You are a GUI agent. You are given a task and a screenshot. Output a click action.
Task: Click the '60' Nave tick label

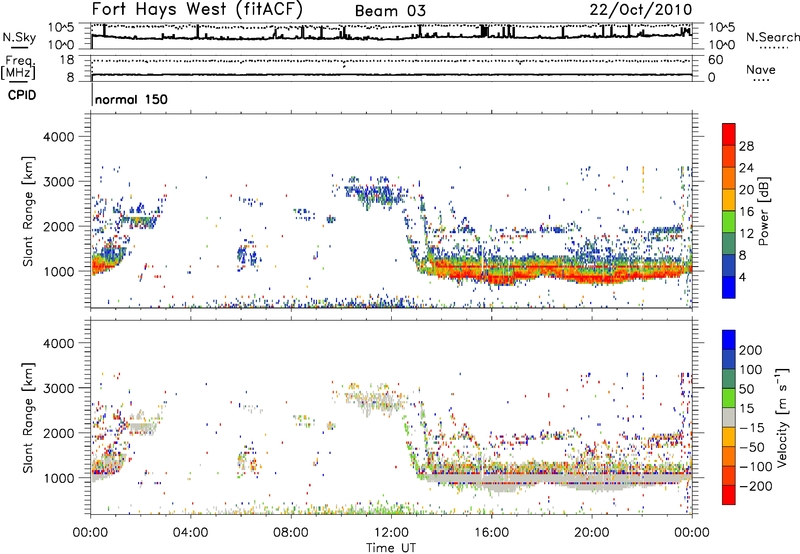click(x=715, y=60)
